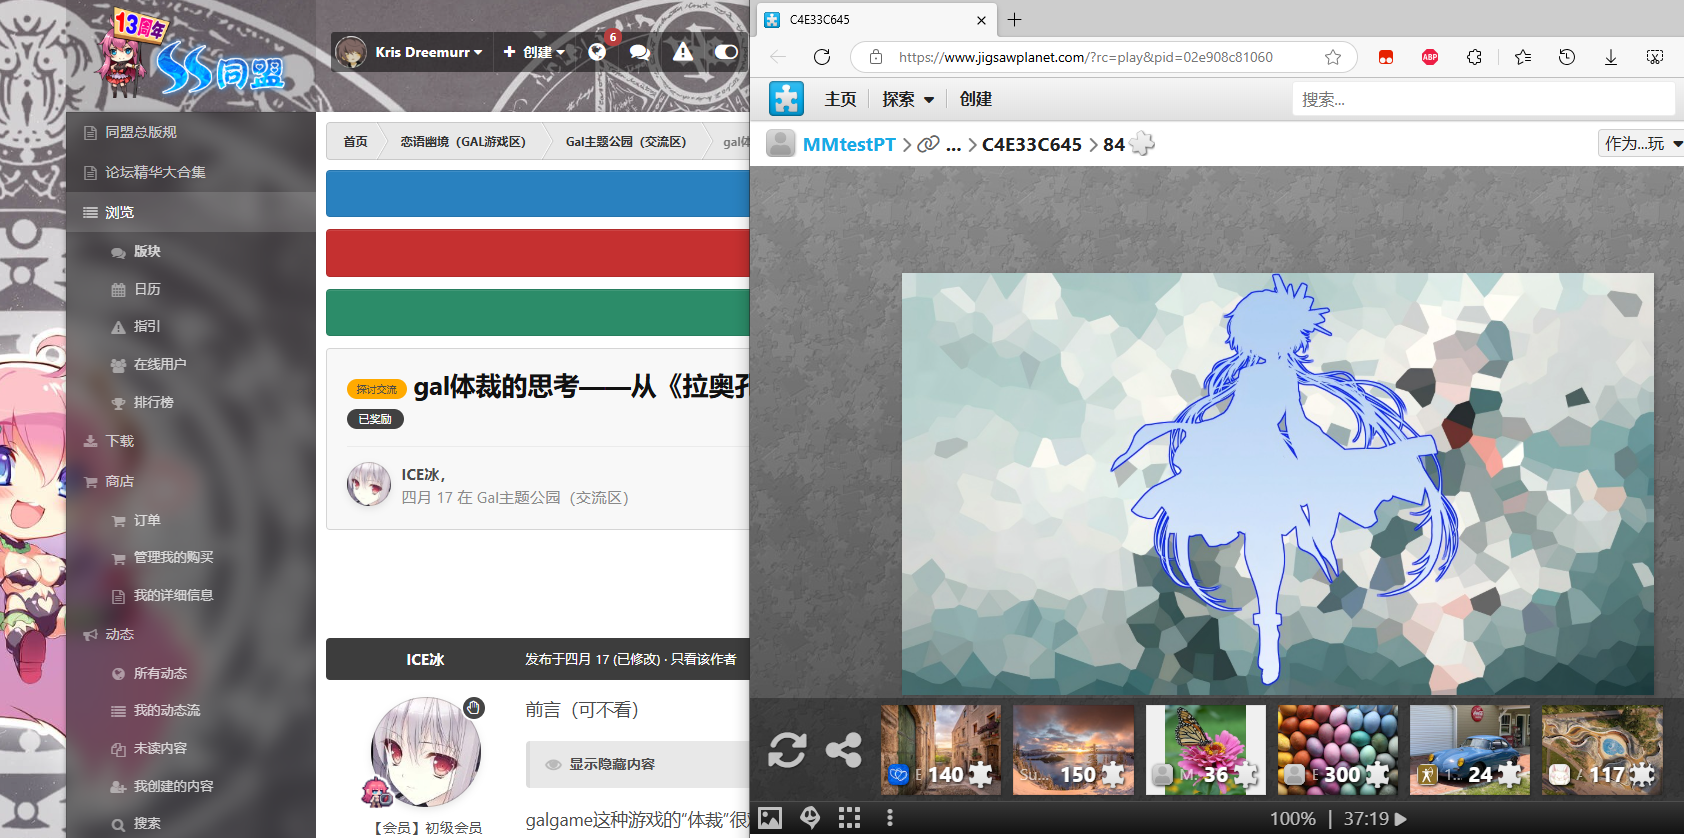Expand 动态 section in sidebar
This screenshot has height=838, width=1684.
pyautogui.click(x=119, y=634)
